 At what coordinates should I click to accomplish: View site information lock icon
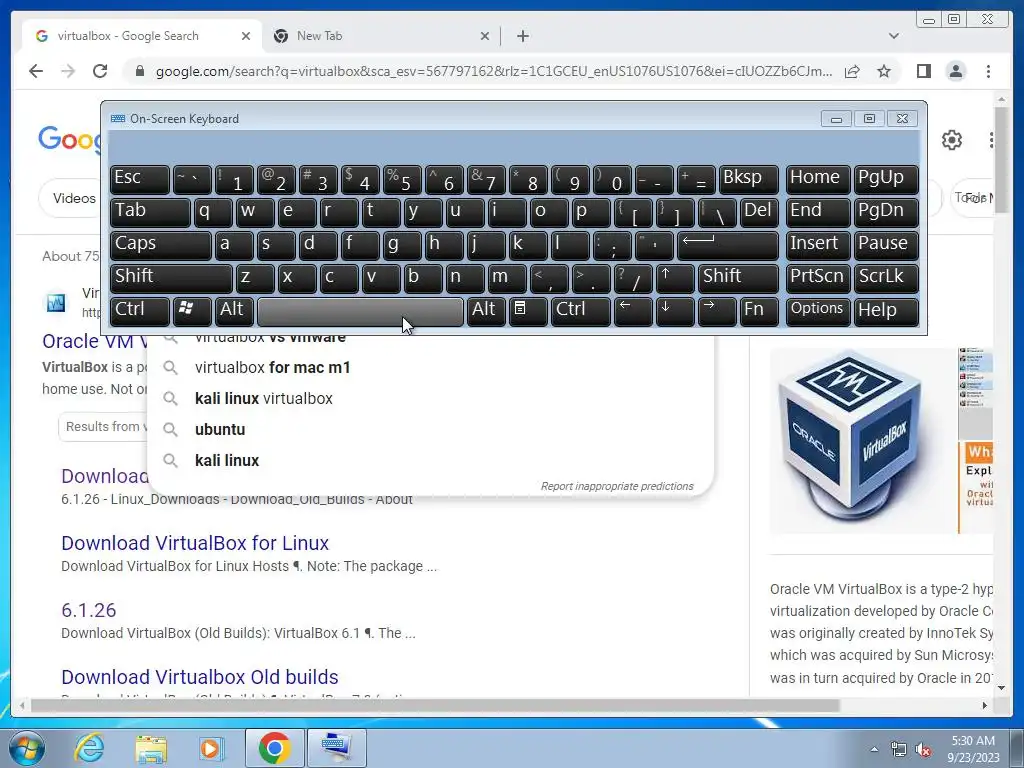(139, 71)
